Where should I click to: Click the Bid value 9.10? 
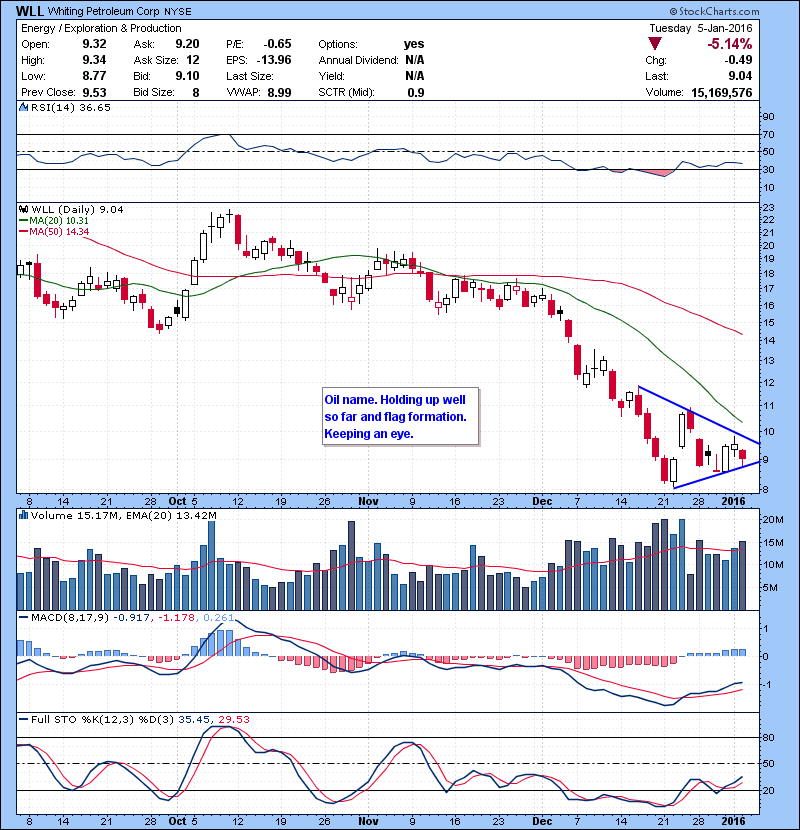pos(187,76)
